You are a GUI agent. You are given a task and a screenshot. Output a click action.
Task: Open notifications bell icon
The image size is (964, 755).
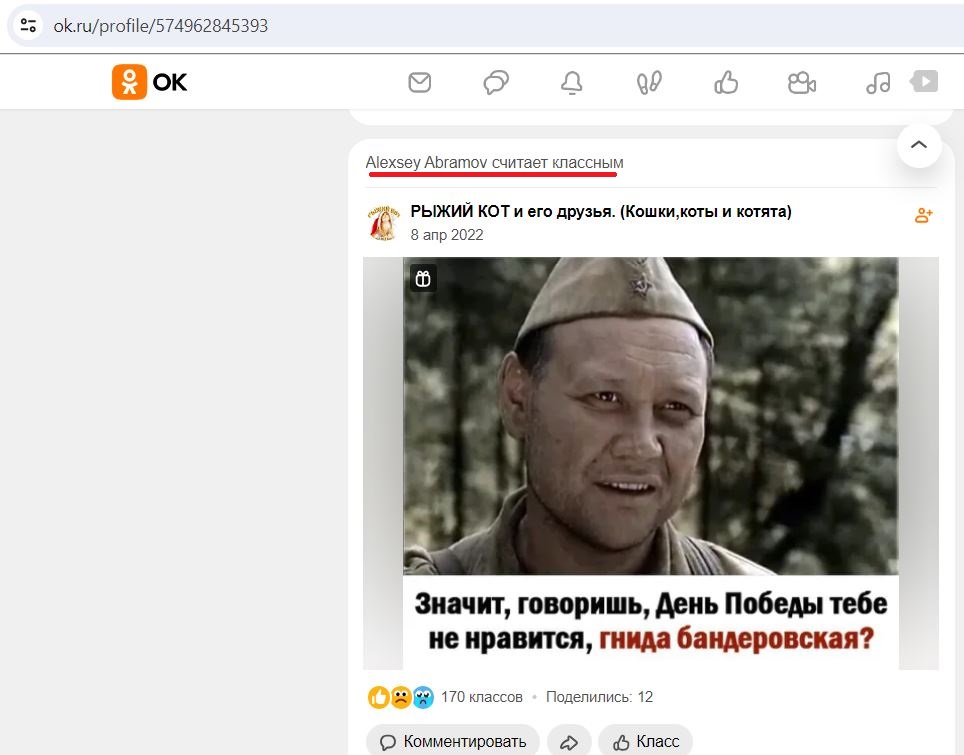coord(572,82)
